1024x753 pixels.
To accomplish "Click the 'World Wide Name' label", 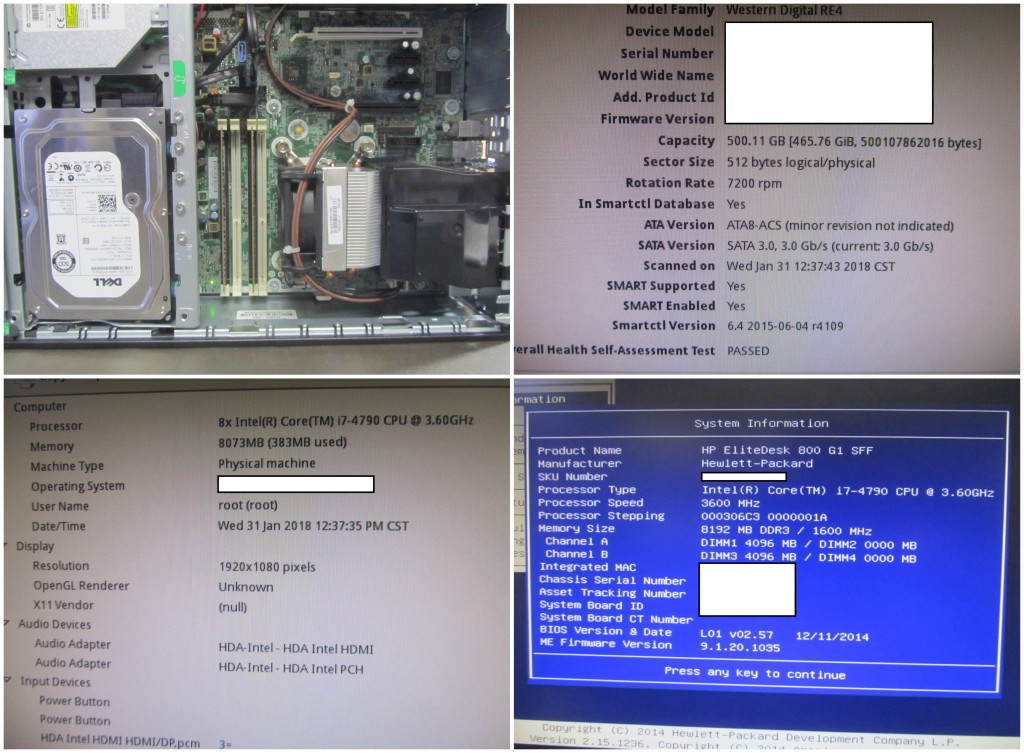I will (656, 76).
